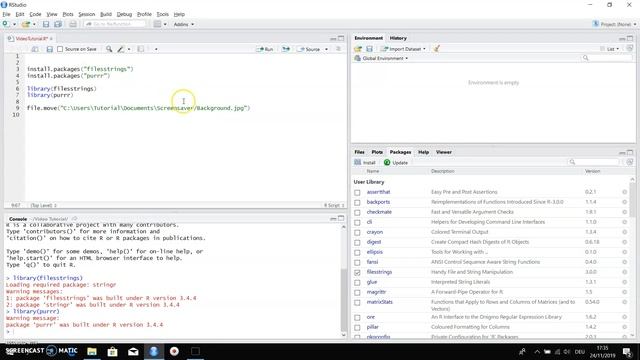The height and width of the screenshot is (360, 640).
Task: Open the Mail app from the taskbar
Action: point(133,351)
